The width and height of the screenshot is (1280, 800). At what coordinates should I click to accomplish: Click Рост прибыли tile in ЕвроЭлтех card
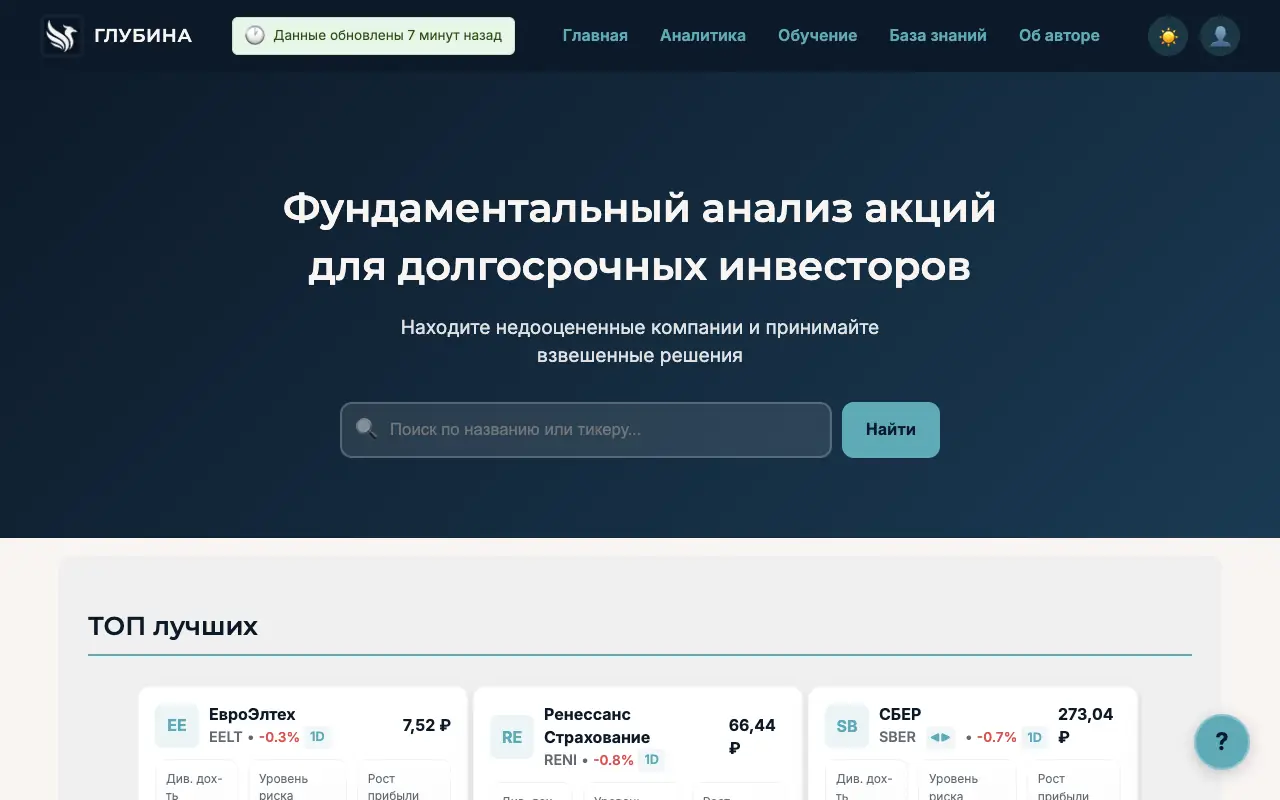coord(403,782)
